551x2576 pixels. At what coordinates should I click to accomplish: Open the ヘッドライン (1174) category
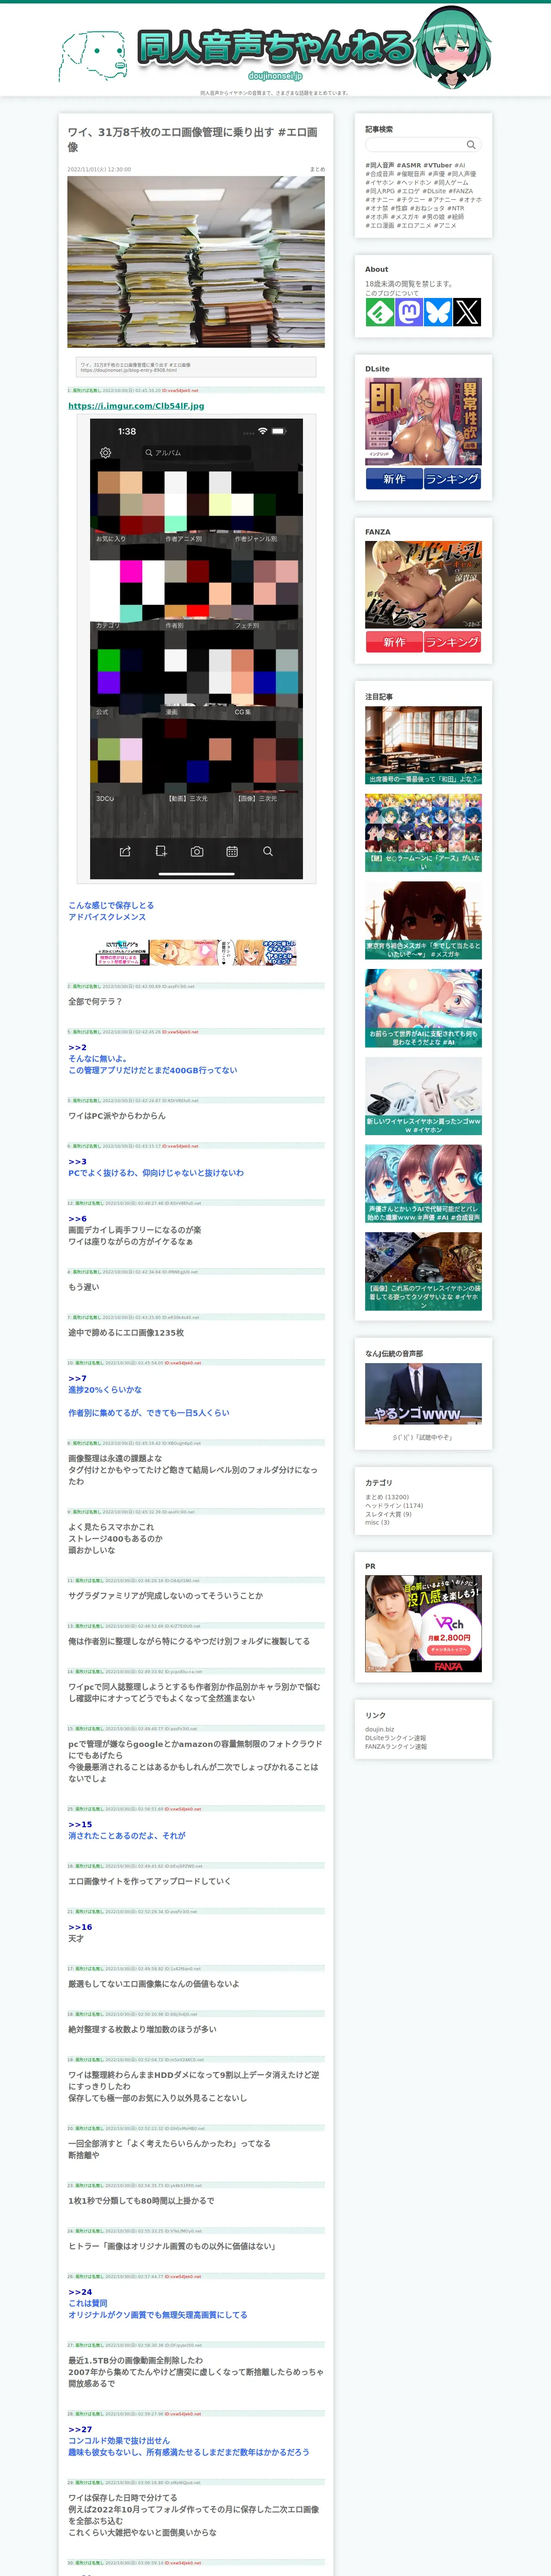pos(394,1506)
